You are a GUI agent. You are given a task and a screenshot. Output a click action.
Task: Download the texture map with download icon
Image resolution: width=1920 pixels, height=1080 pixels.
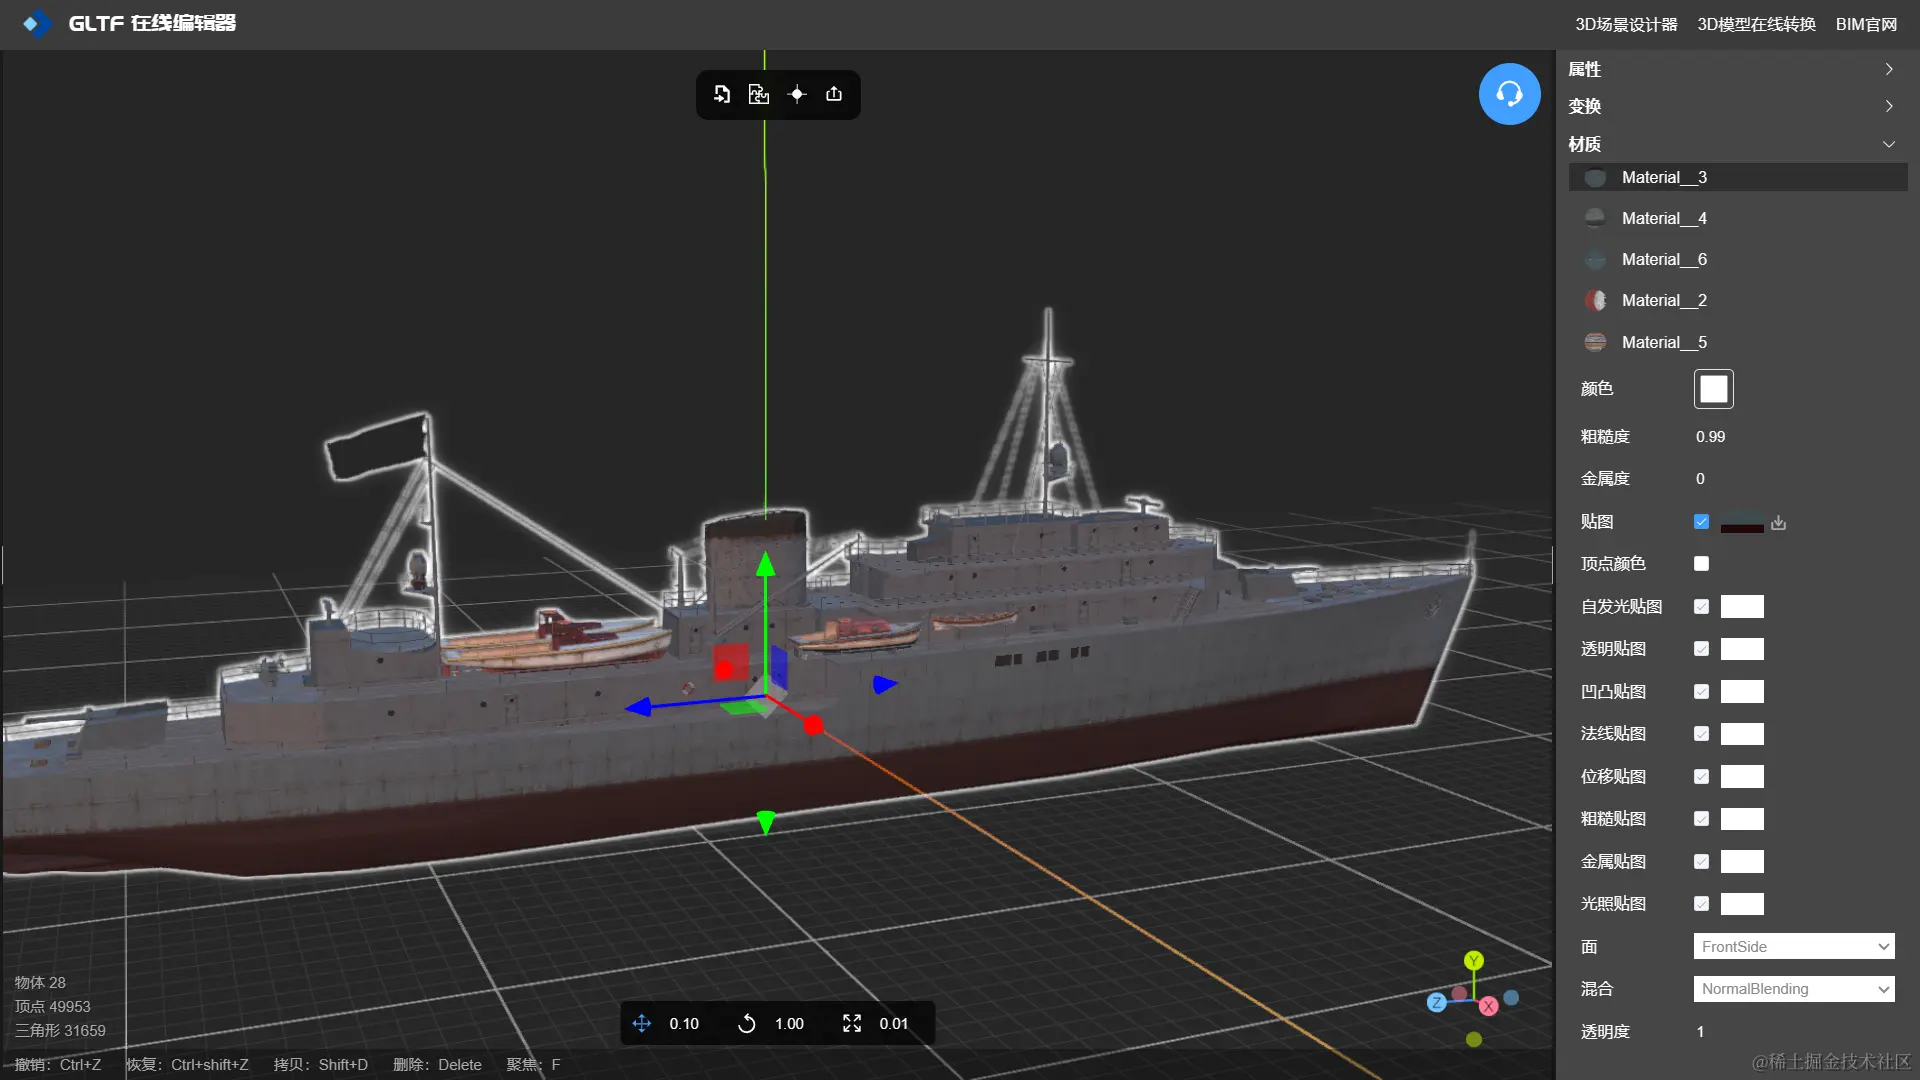[x=1778, y=522]
